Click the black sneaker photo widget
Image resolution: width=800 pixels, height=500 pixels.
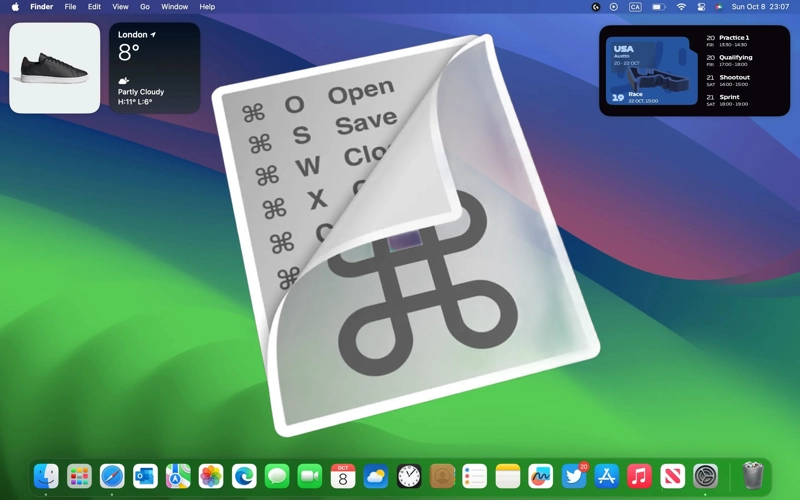tap(55, 68)
